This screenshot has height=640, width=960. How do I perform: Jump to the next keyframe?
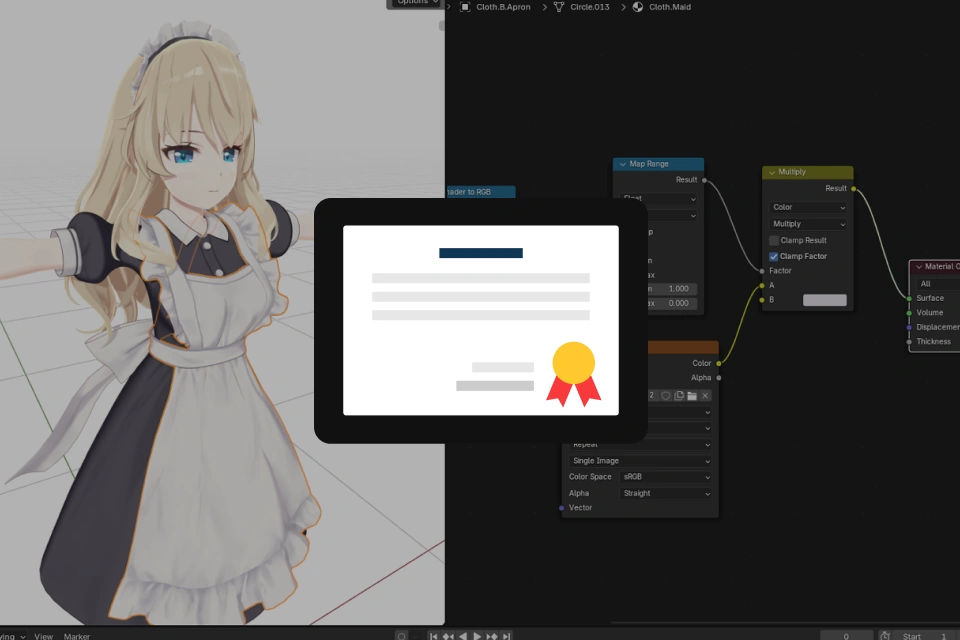click(492, 636)
